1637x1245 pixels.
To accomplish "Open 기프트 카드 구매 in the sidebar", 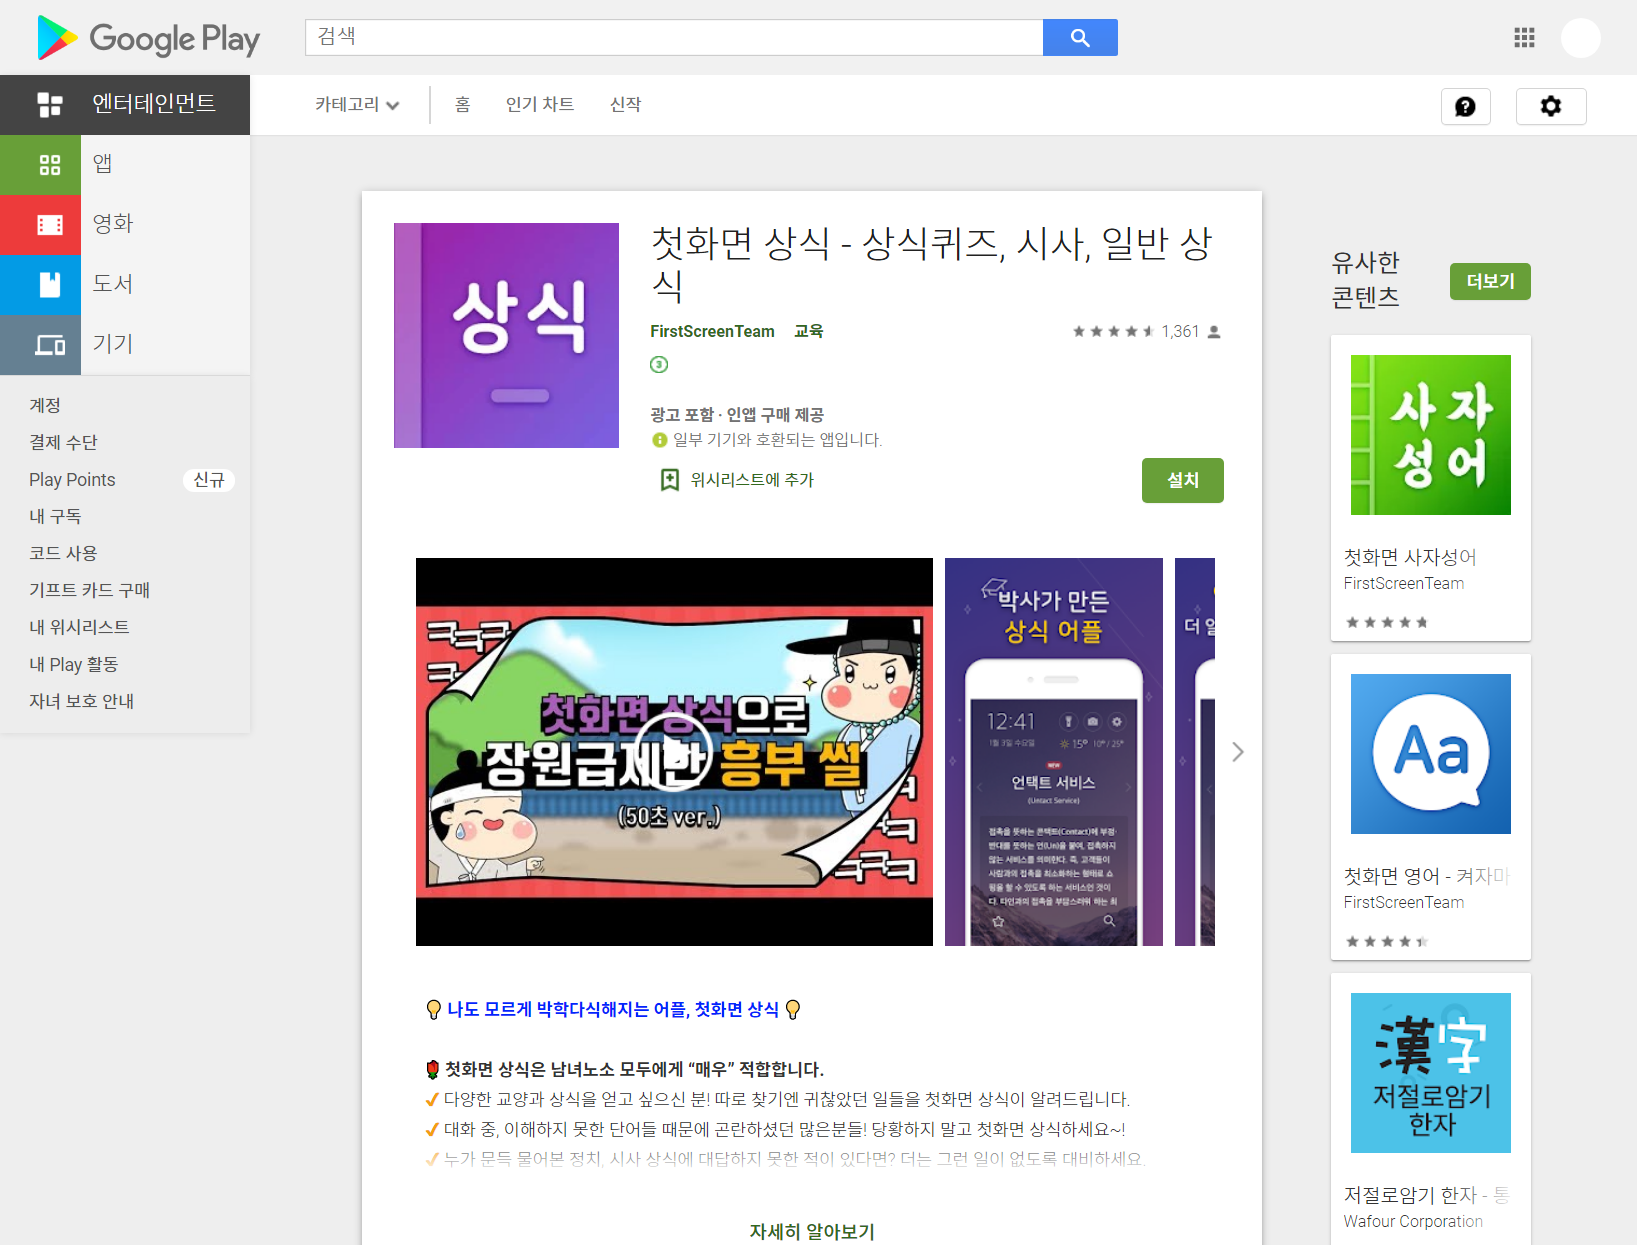I will (89, 590).
